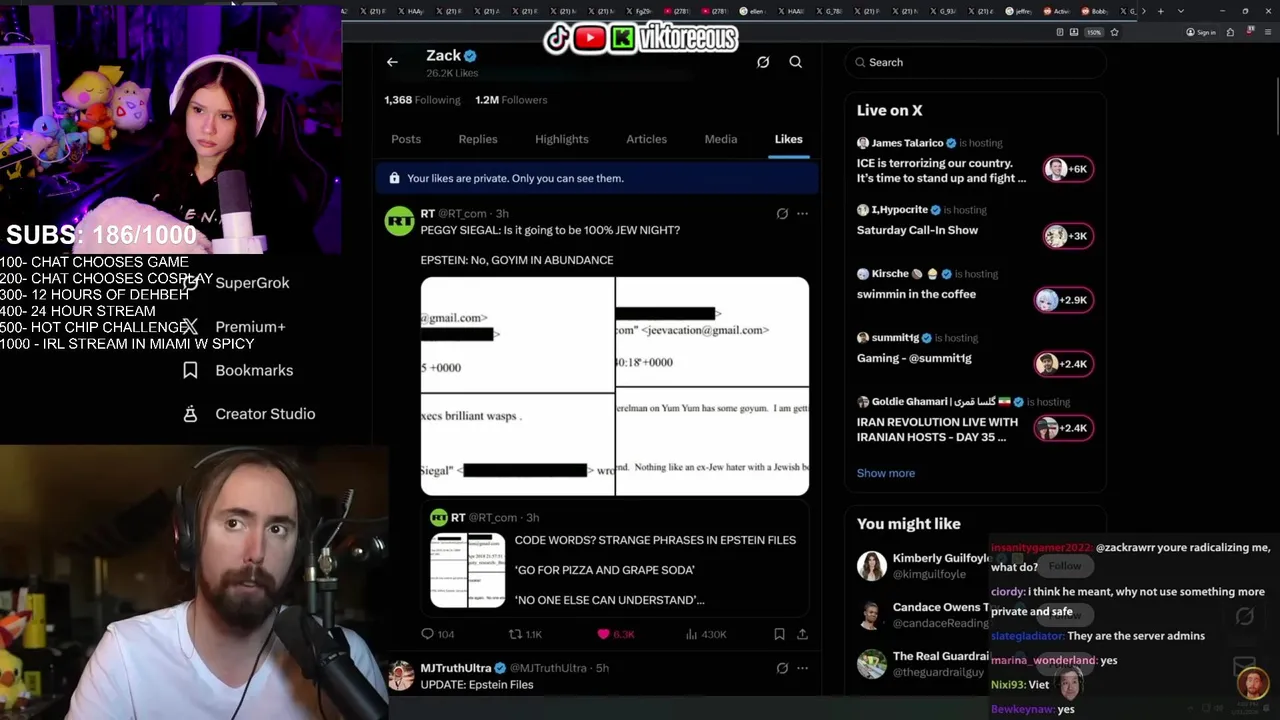The height and width of the screenshot is (720, 1280).
Task: Open Premium+ from the sidebar
Action: 250,327
